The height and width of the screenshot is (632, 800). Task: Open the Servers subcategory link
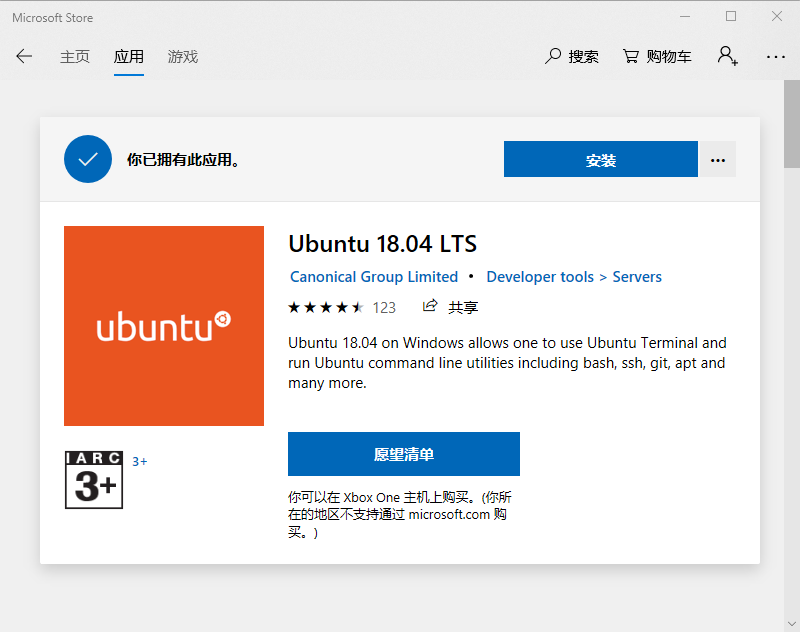[637, 276]
